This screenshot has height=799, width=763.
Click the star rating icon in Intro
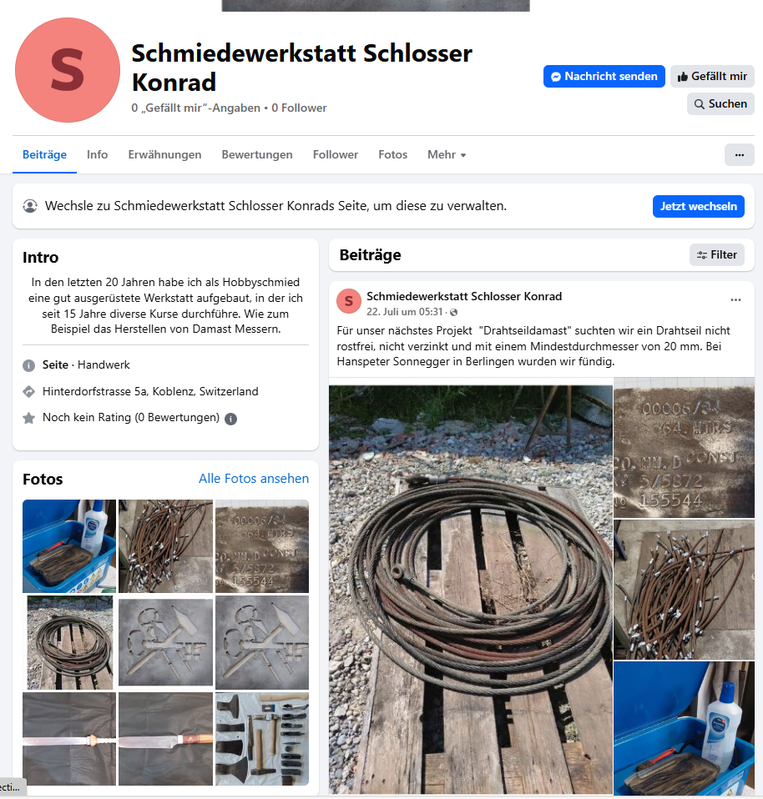pyautogui.click(x=29, y=418)
